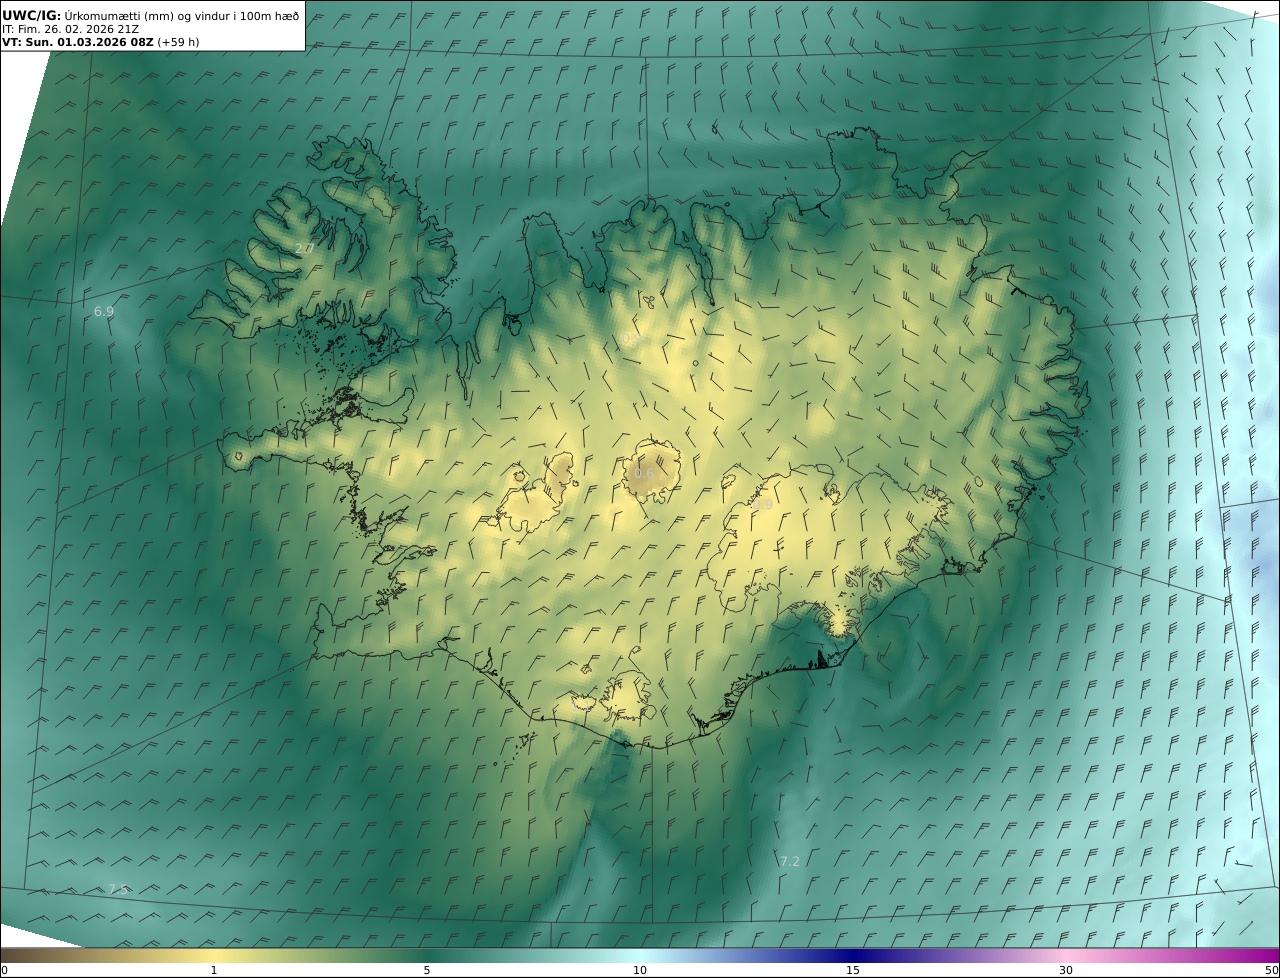This screenshot has width=1280, height=978.
Task: Click the '15' tick label on the color scale
Action: point(853,970)
